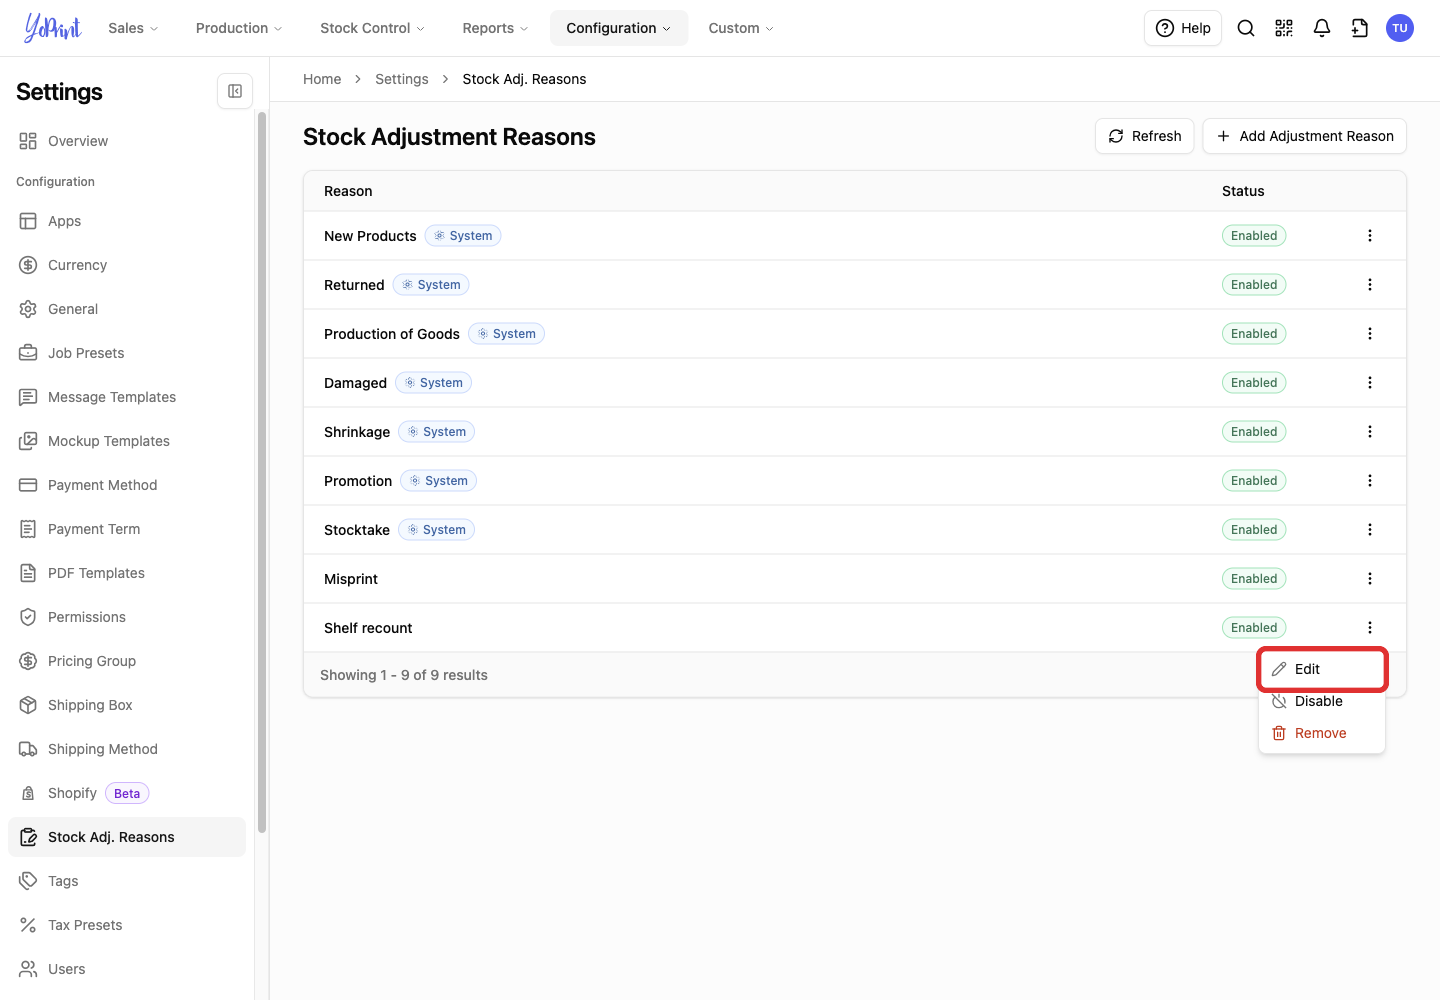Open the three-dot menu for Shrinkage
The width and height of the screenshot is (1440, 1000).
(1370, 432)
